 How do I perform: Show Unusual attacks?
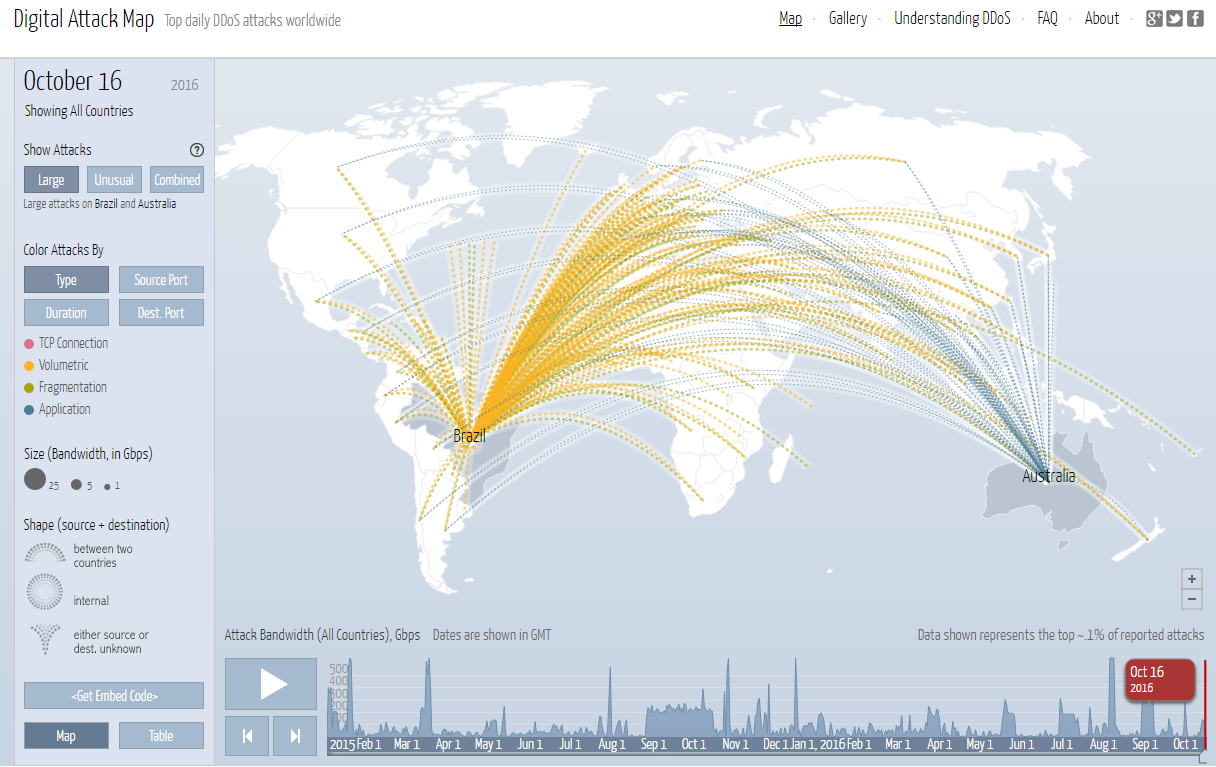coord(114,180)
